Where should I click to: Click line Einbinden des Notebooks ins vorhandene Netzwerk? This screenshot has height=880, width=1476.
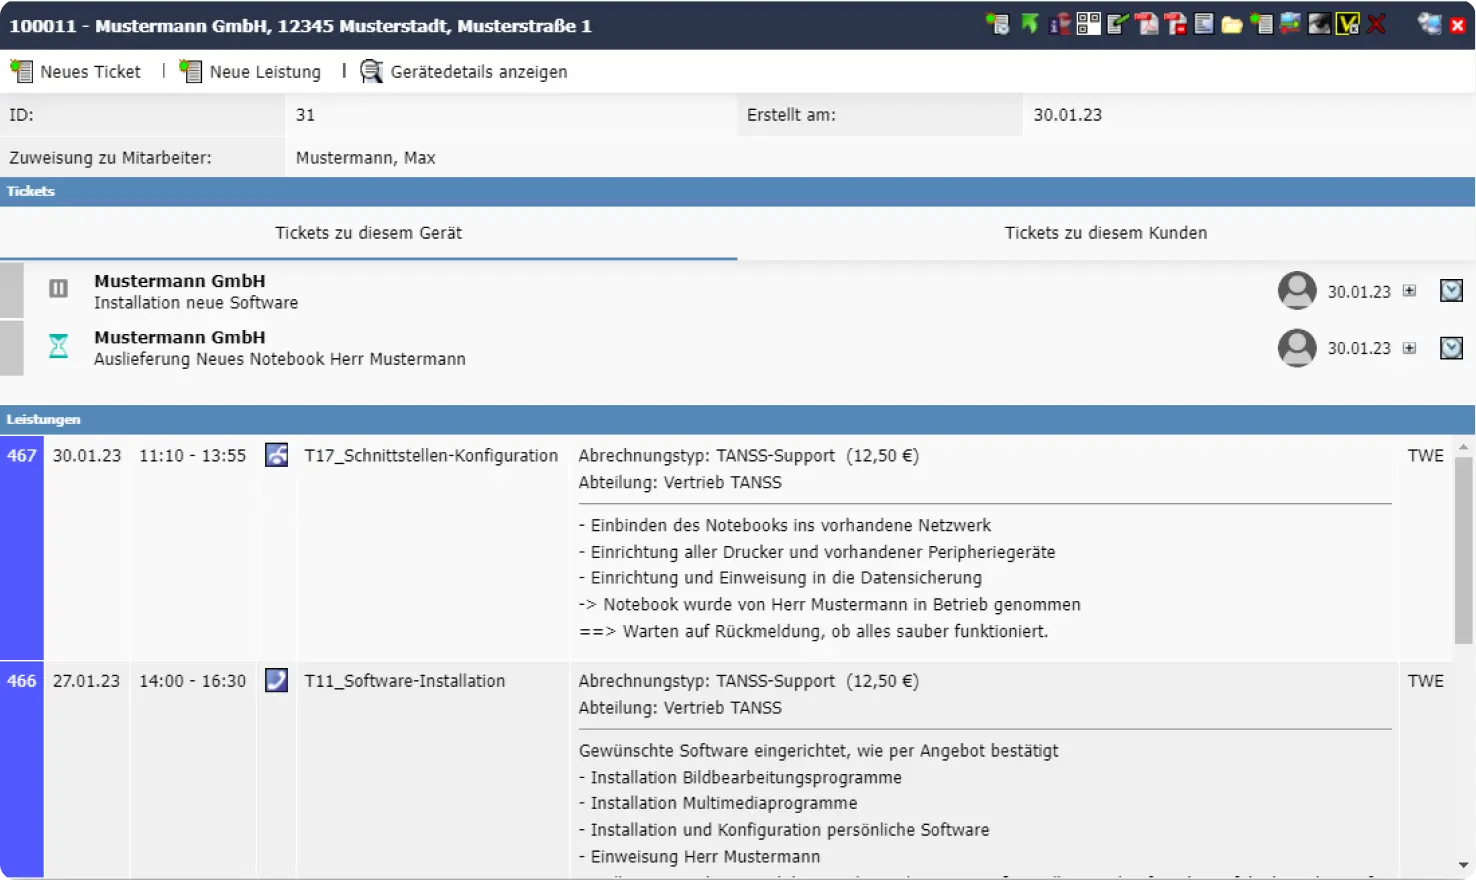tap(785, 525)
